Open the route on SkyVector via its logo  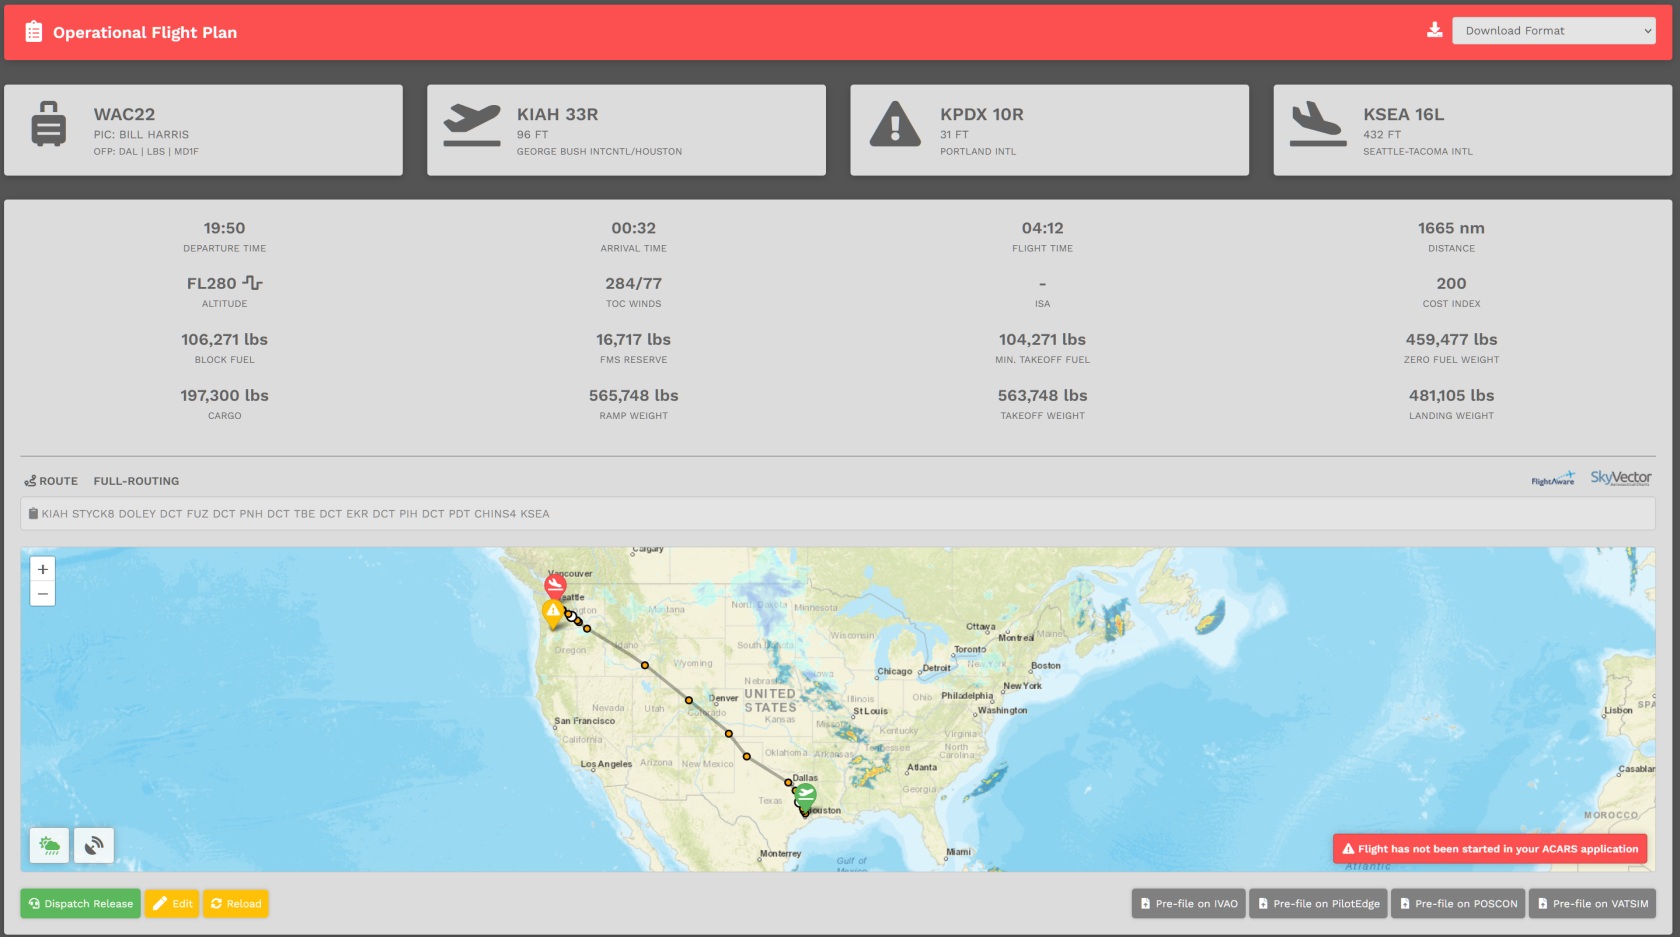[x=1620, y=478]
